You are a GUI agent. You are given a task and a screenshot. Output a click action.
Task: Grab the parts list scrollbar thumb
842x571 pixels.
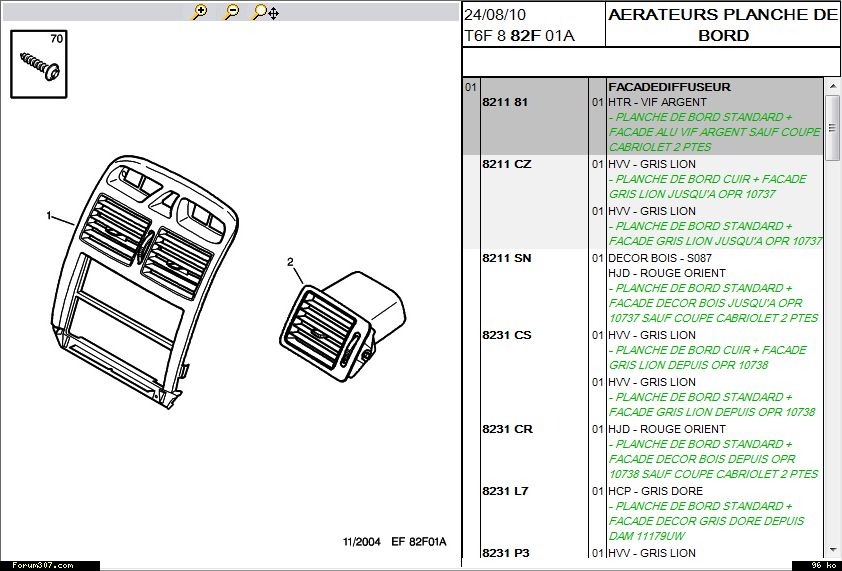pyautogui.click(x=832, y=128)
